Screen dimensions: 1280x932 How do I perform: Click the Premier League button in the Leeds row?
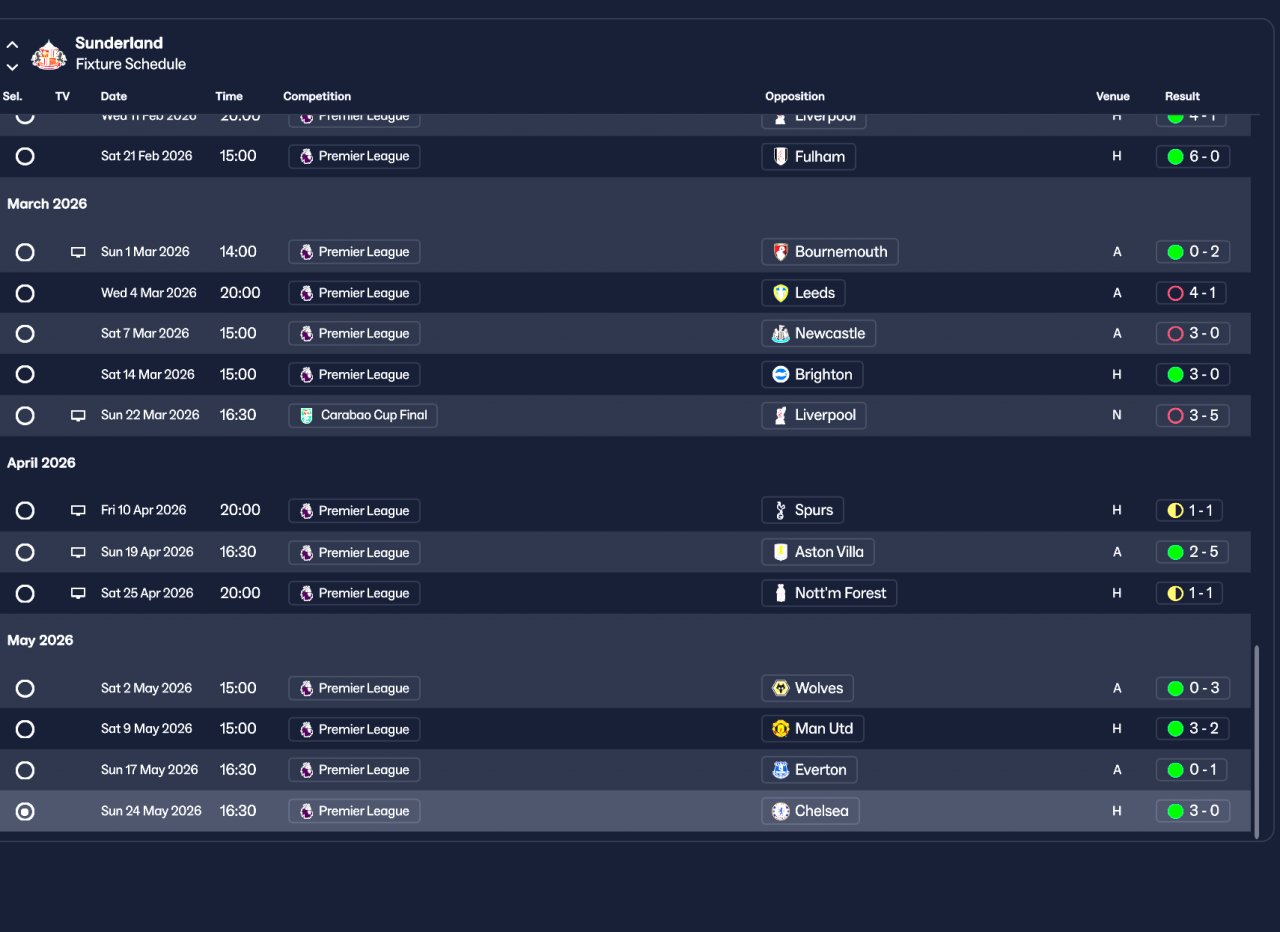354,293
